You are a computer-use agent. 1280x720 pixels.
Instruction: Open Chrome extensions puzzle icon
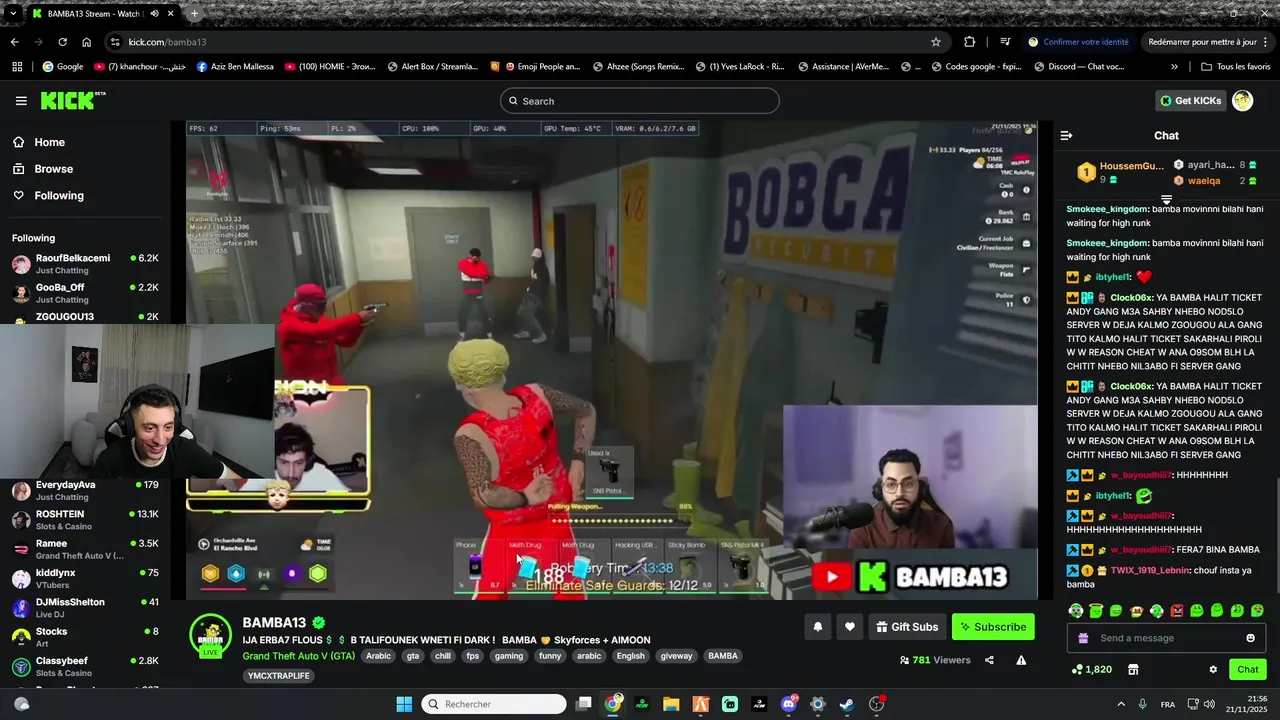(969, 42)
